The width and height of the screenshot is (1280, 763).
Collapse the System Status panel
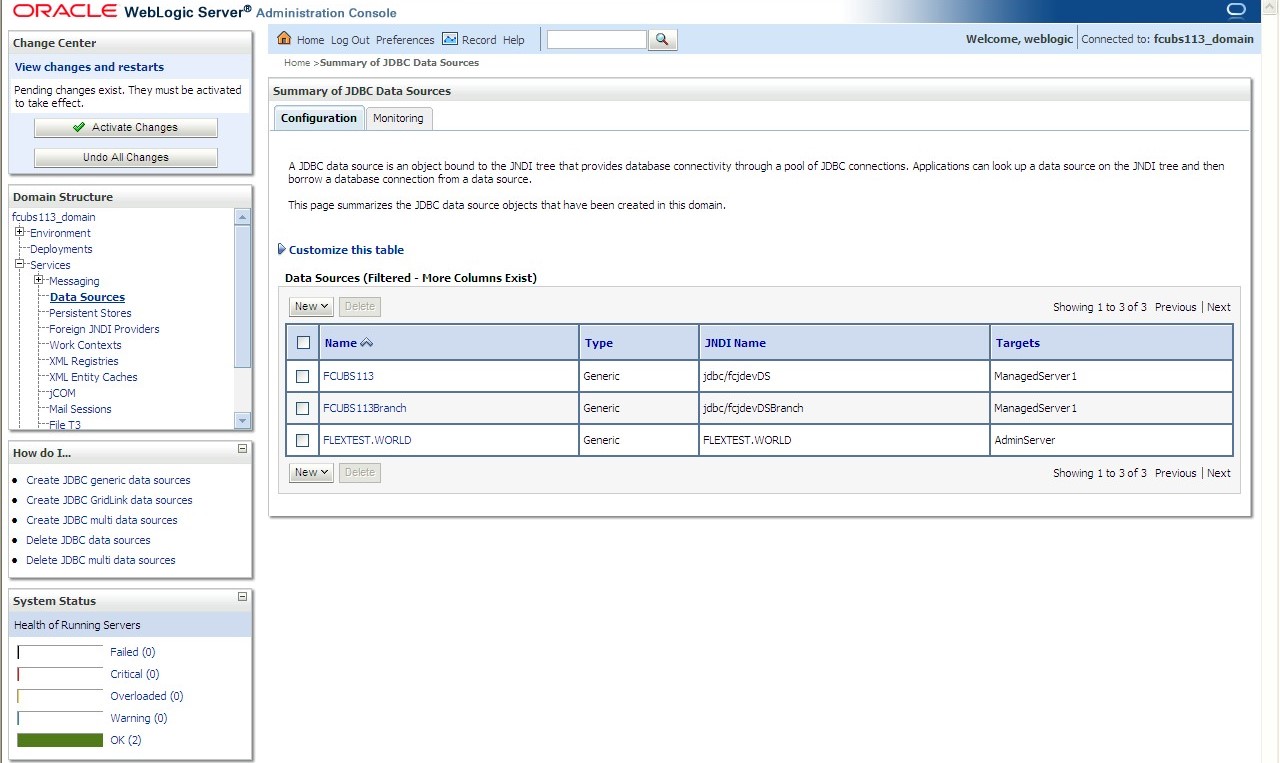pyautogui.click(x=241, y=597)
